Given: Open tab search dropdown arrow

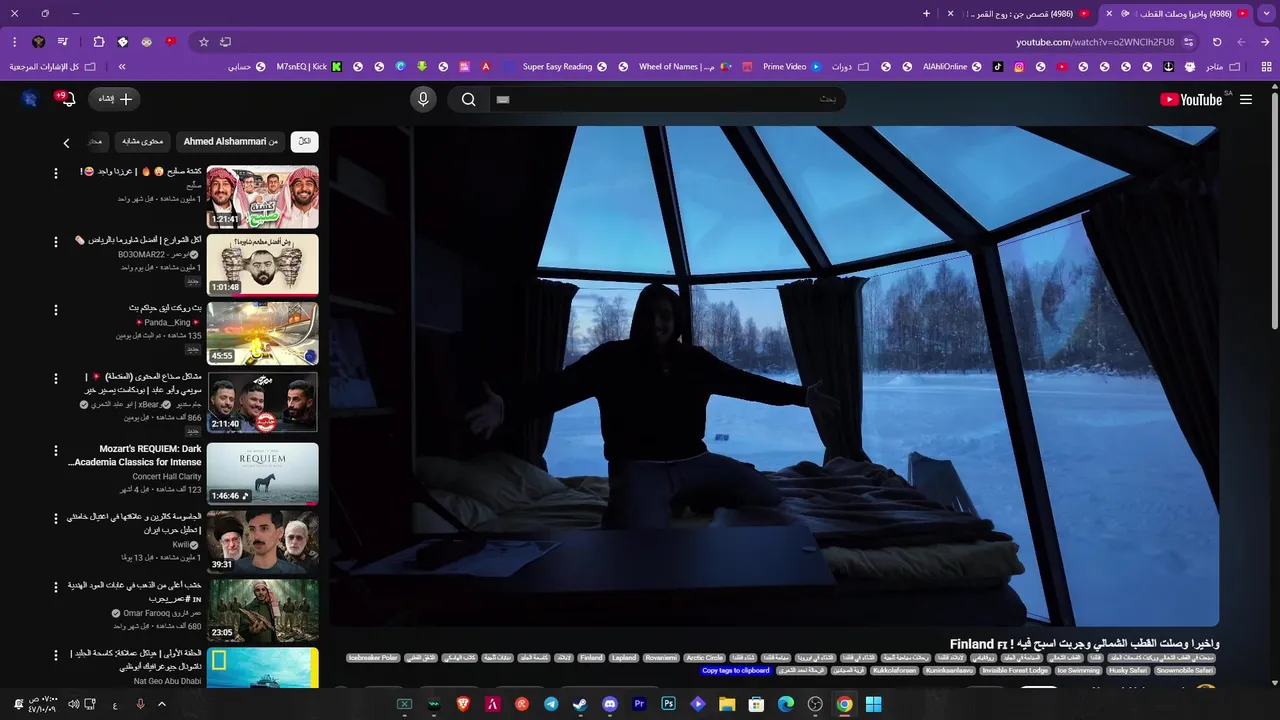Looking at the screenshot, I should (1266, 13).
